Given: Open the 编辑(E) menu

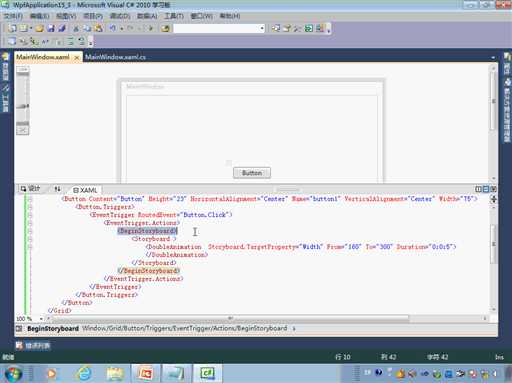Looking at the screenshot, I should point(40,16).
